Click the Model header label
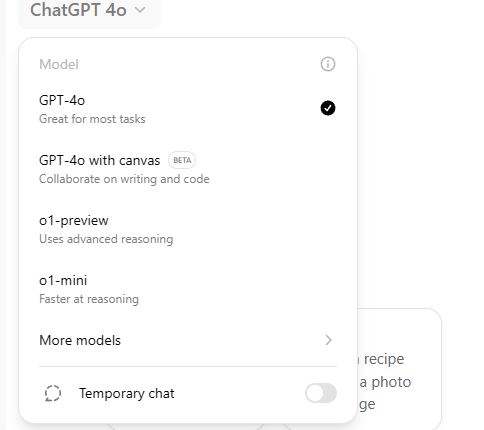 pyautogui.click(x=59, y=64)
